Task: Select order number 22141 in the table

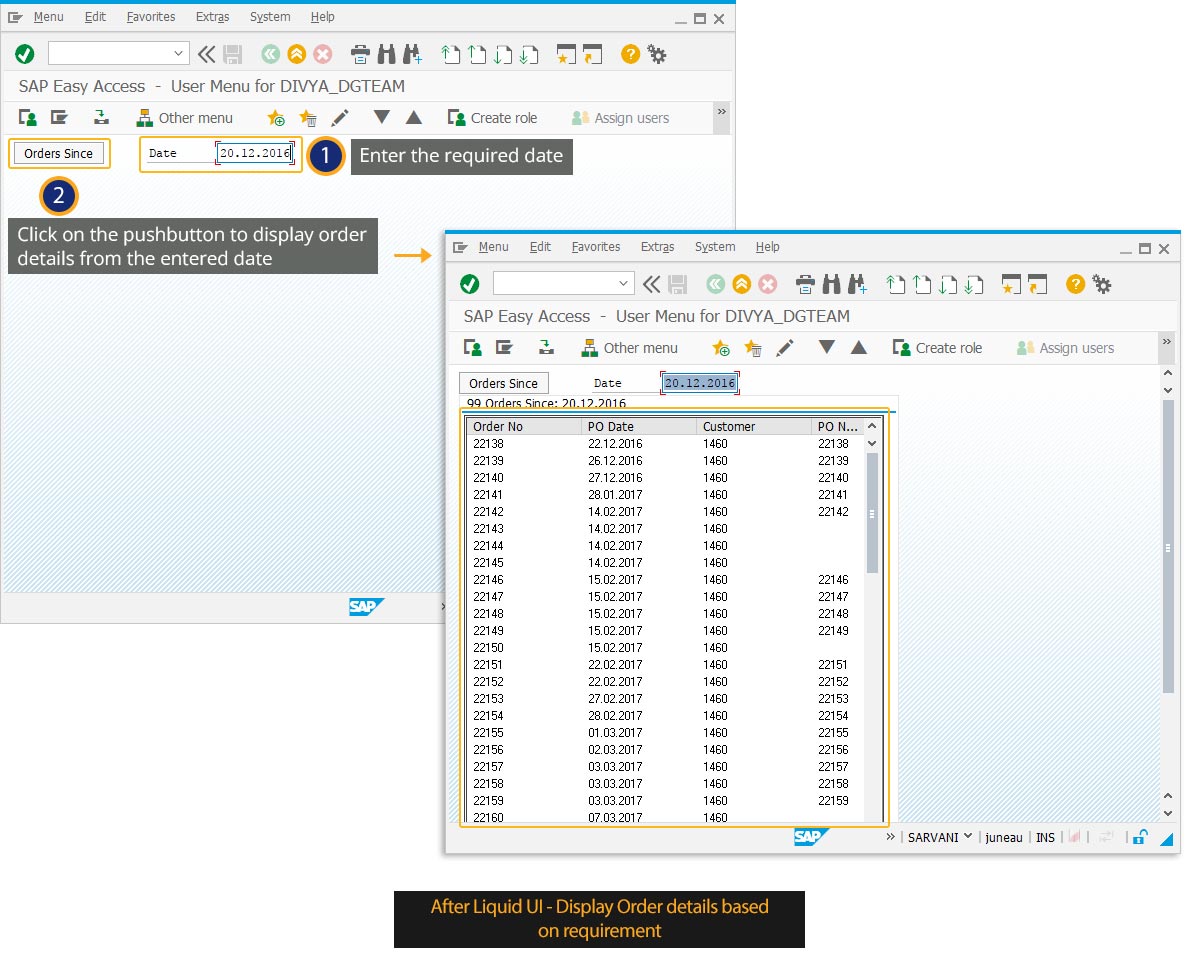Action: click(x=488, y=495)
